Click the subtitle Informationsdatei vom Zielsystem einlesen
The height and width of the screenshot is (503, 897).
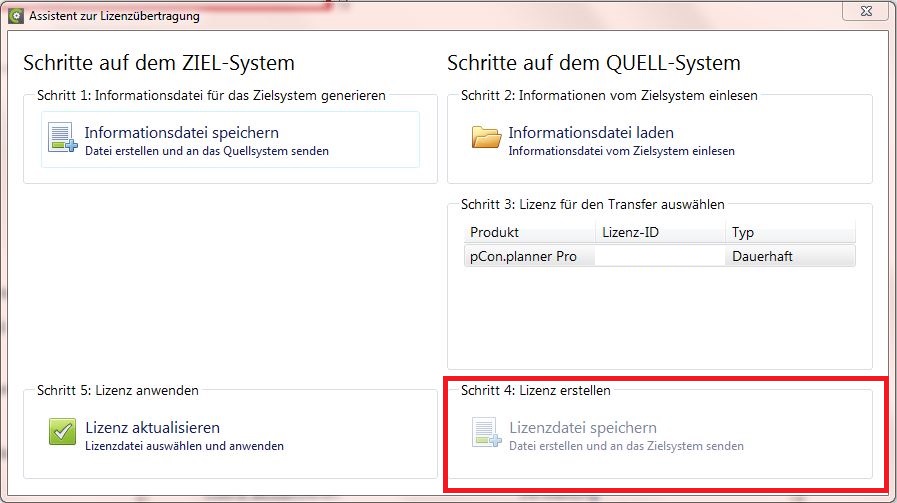621,151
